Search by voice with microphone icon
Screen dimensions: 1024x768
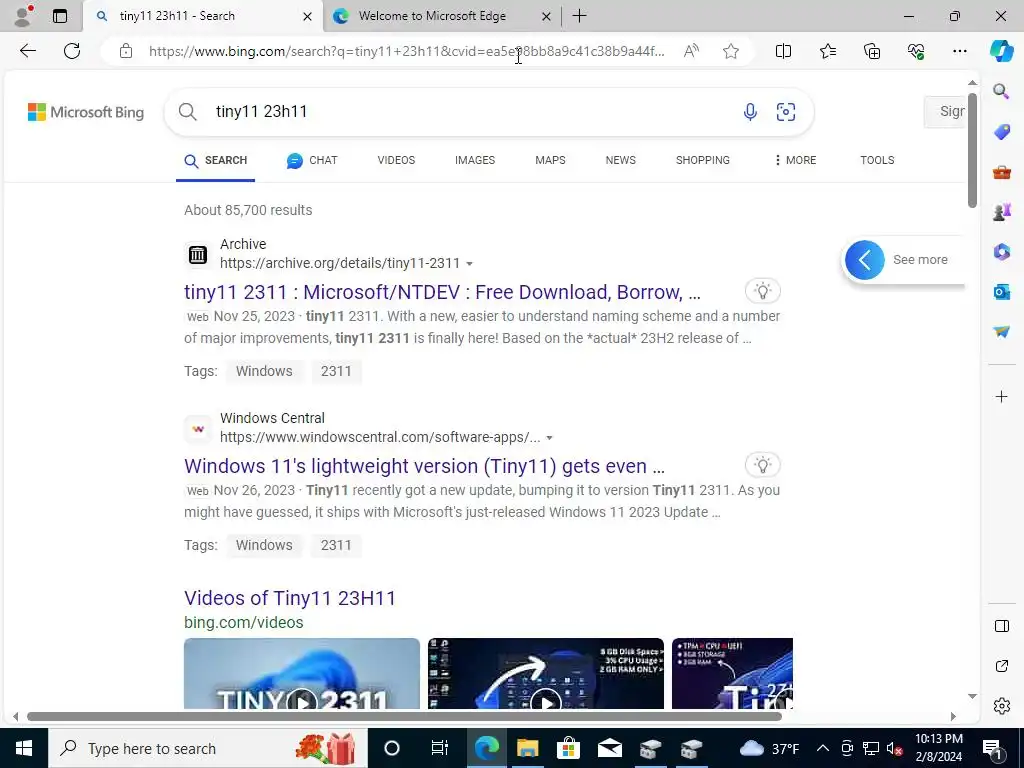click(x=750, y=112)
